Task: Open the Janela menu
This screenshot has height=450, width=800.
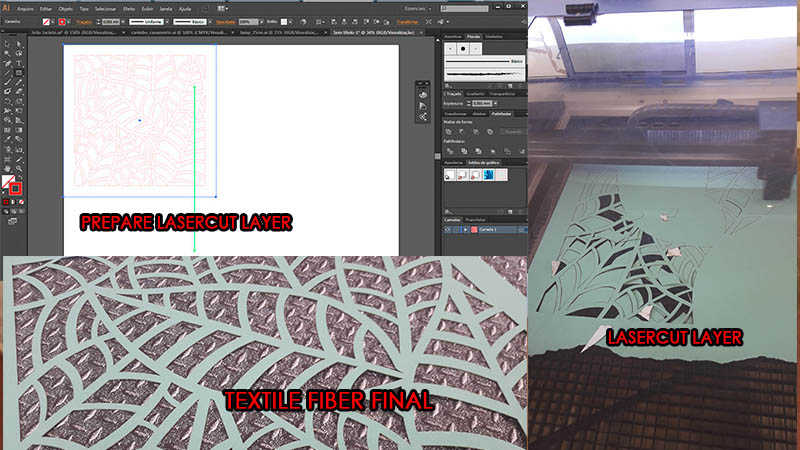Action: (x=166, y=9)
